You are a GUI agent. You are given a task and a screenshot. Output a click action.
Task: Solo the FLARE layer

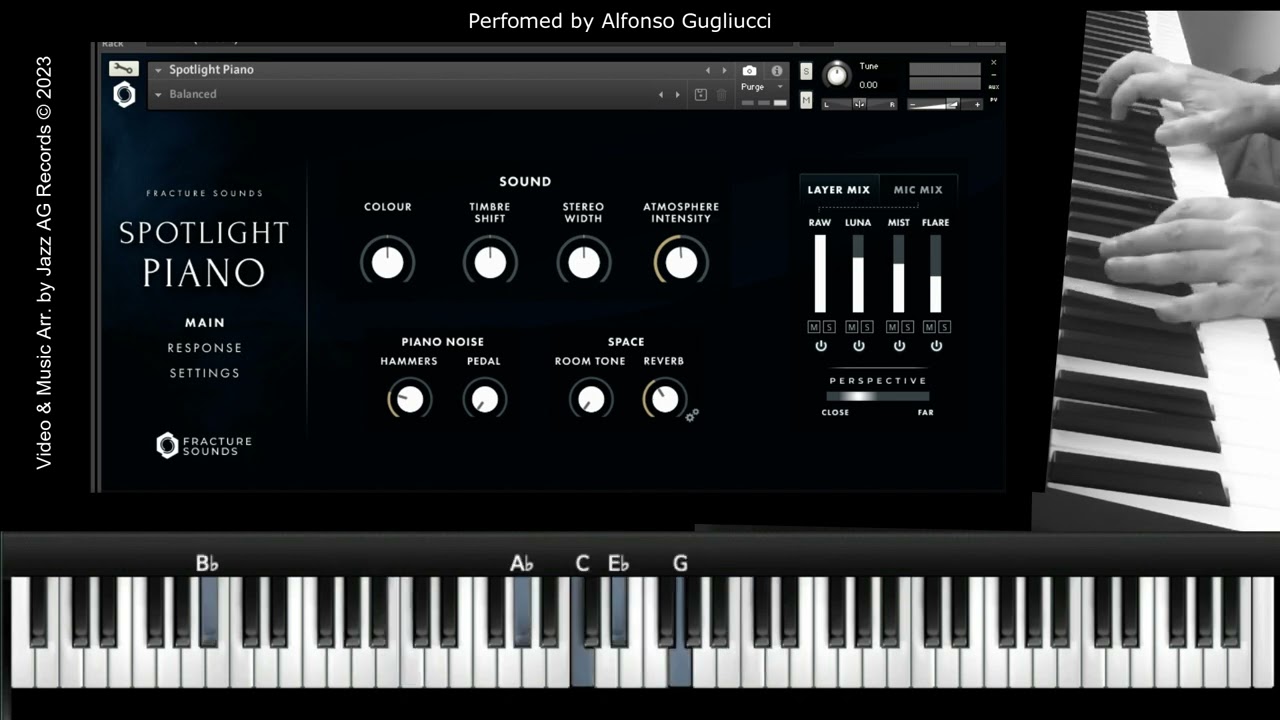click(944, 327)
